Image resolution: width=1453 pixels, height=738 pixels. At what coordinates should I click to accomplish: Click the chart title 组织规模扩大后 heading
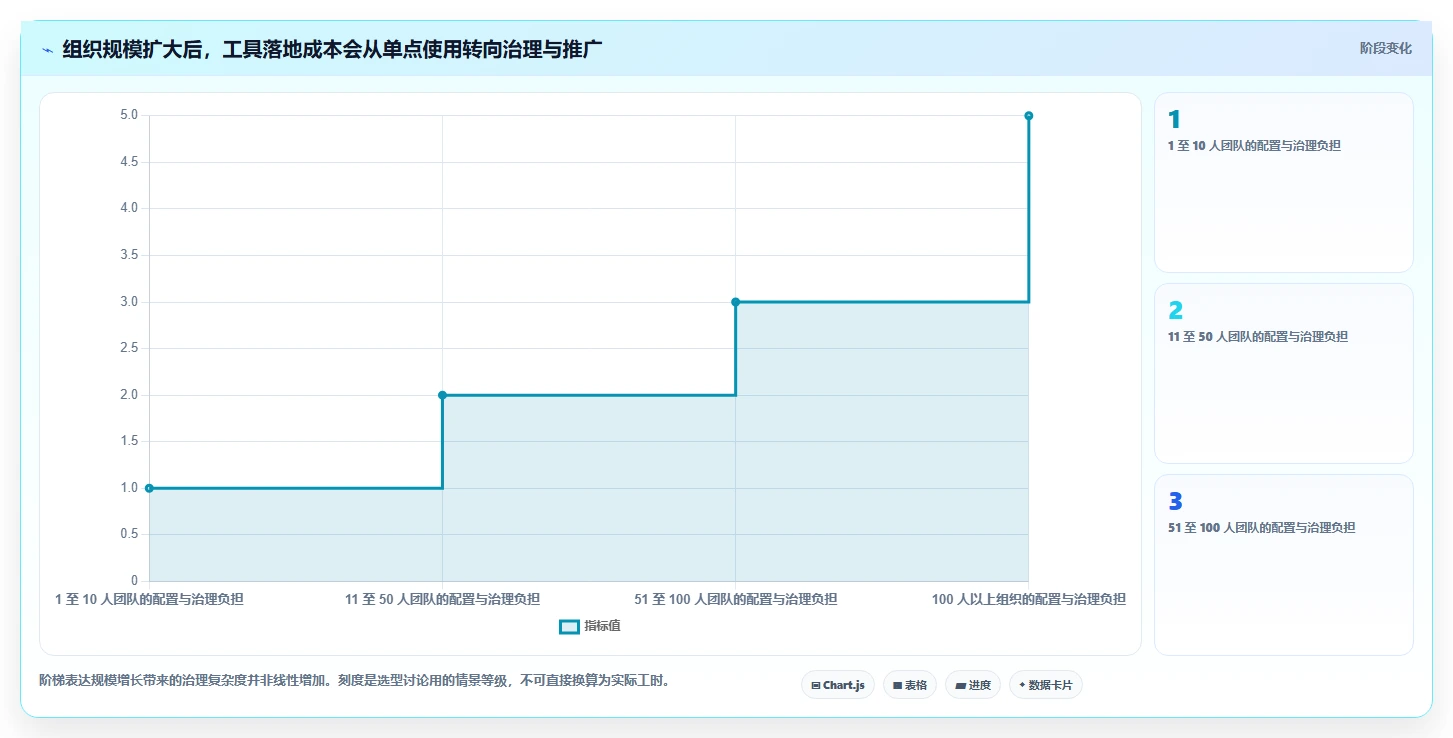pyautogui.click(x=332, y=49)
